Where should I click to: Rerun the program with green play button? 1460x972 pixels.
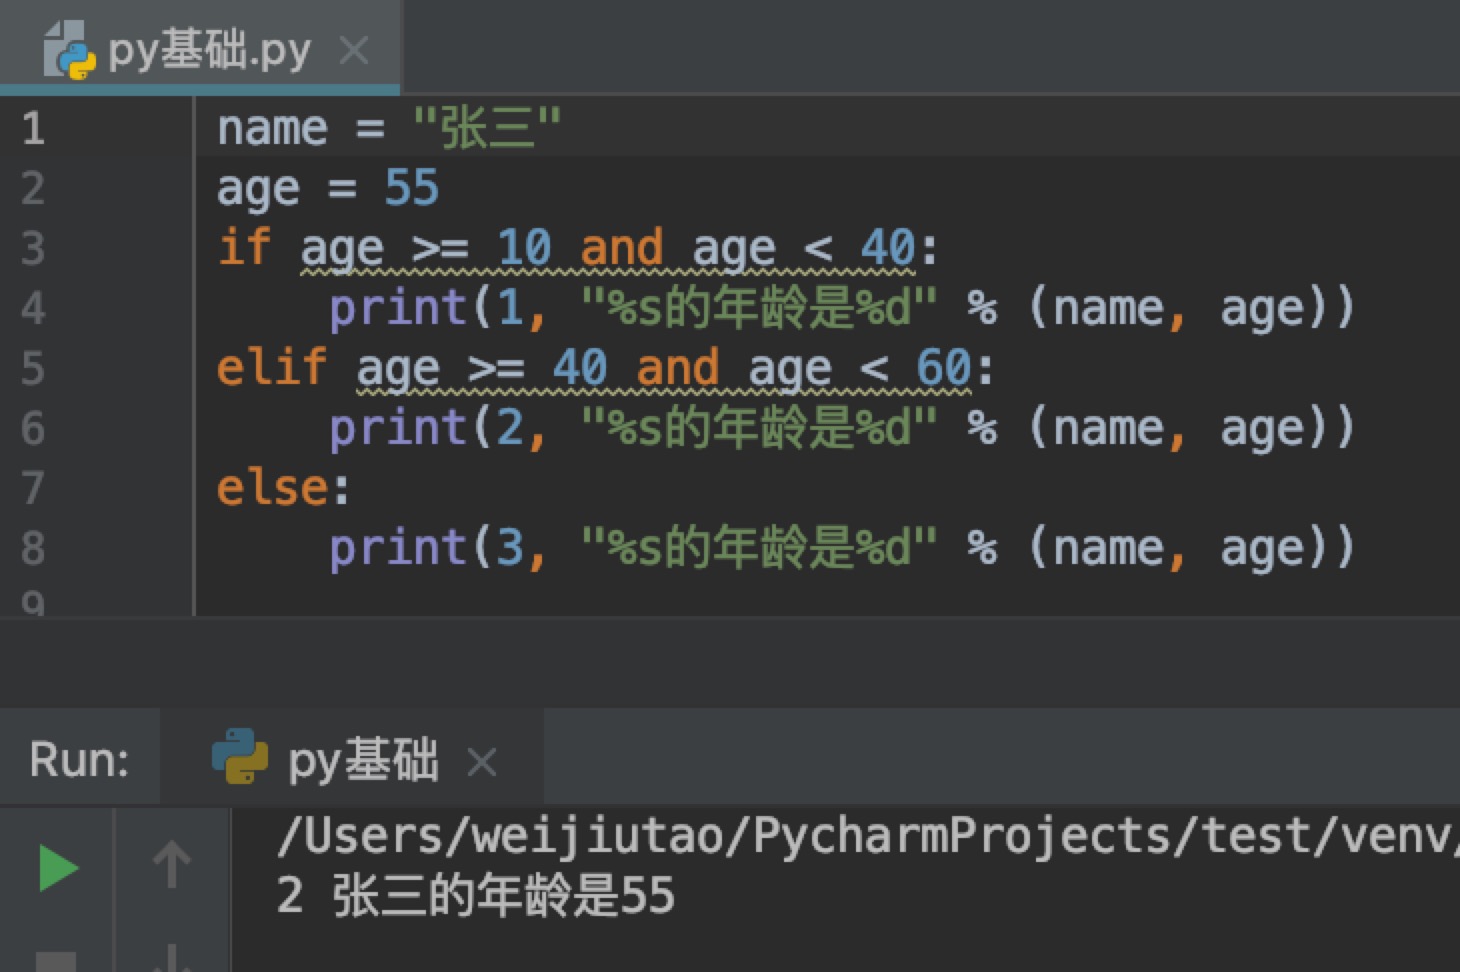58,867
